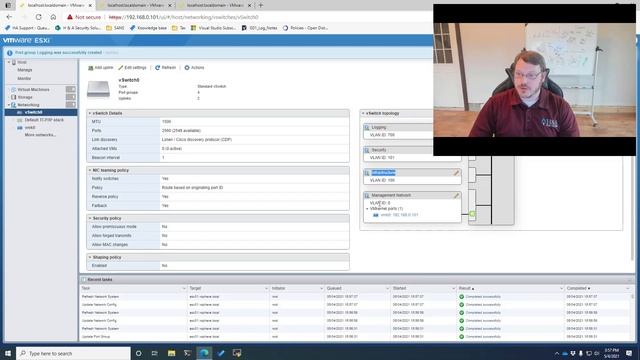Collapse the Security policy section
The height and width of the screenshot is (360, 640).
(x=90, y=218)
